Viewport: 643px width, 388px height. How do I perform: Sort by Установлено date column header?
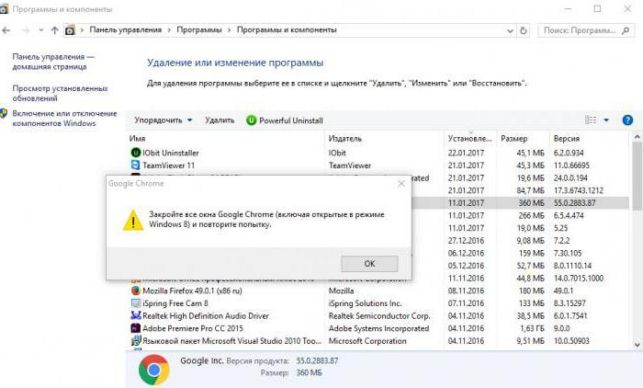pos(470,139)
